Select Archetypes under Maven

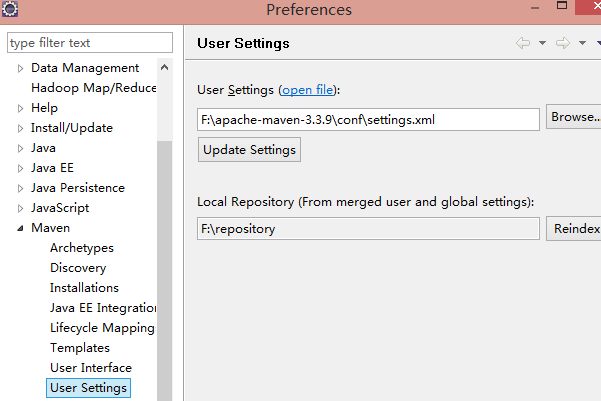pyautogui.click(x=82, y=248)
